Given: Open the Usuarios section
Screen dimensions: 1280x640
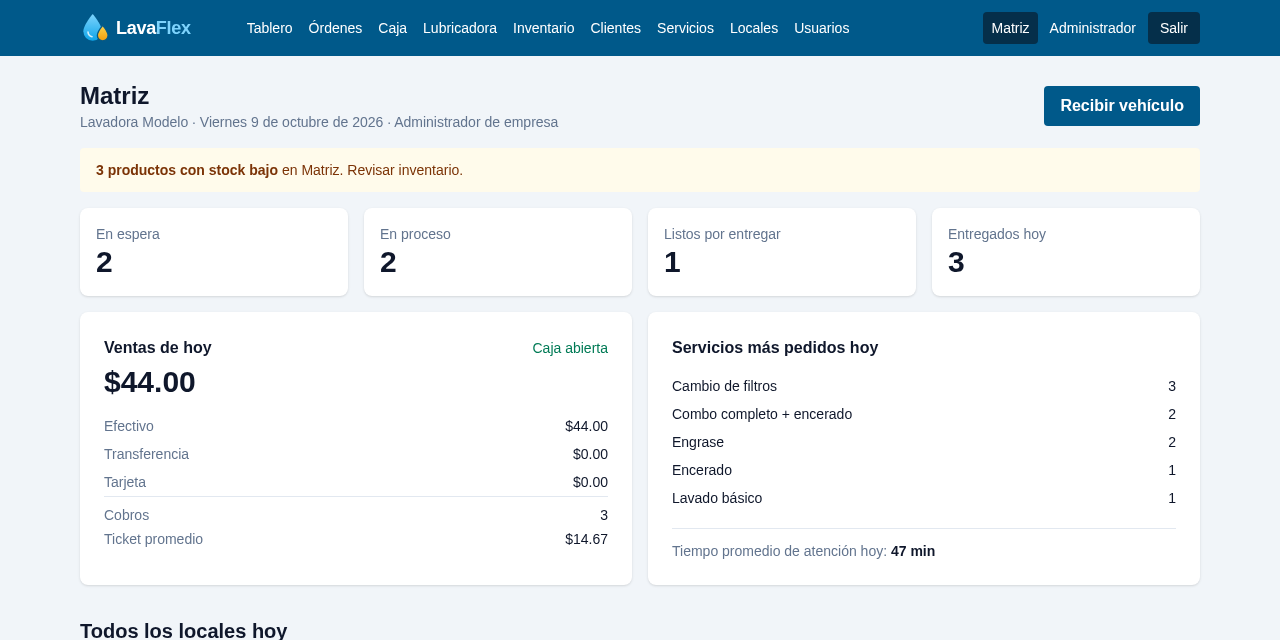Looking at the screenshot, I should 821,28.
